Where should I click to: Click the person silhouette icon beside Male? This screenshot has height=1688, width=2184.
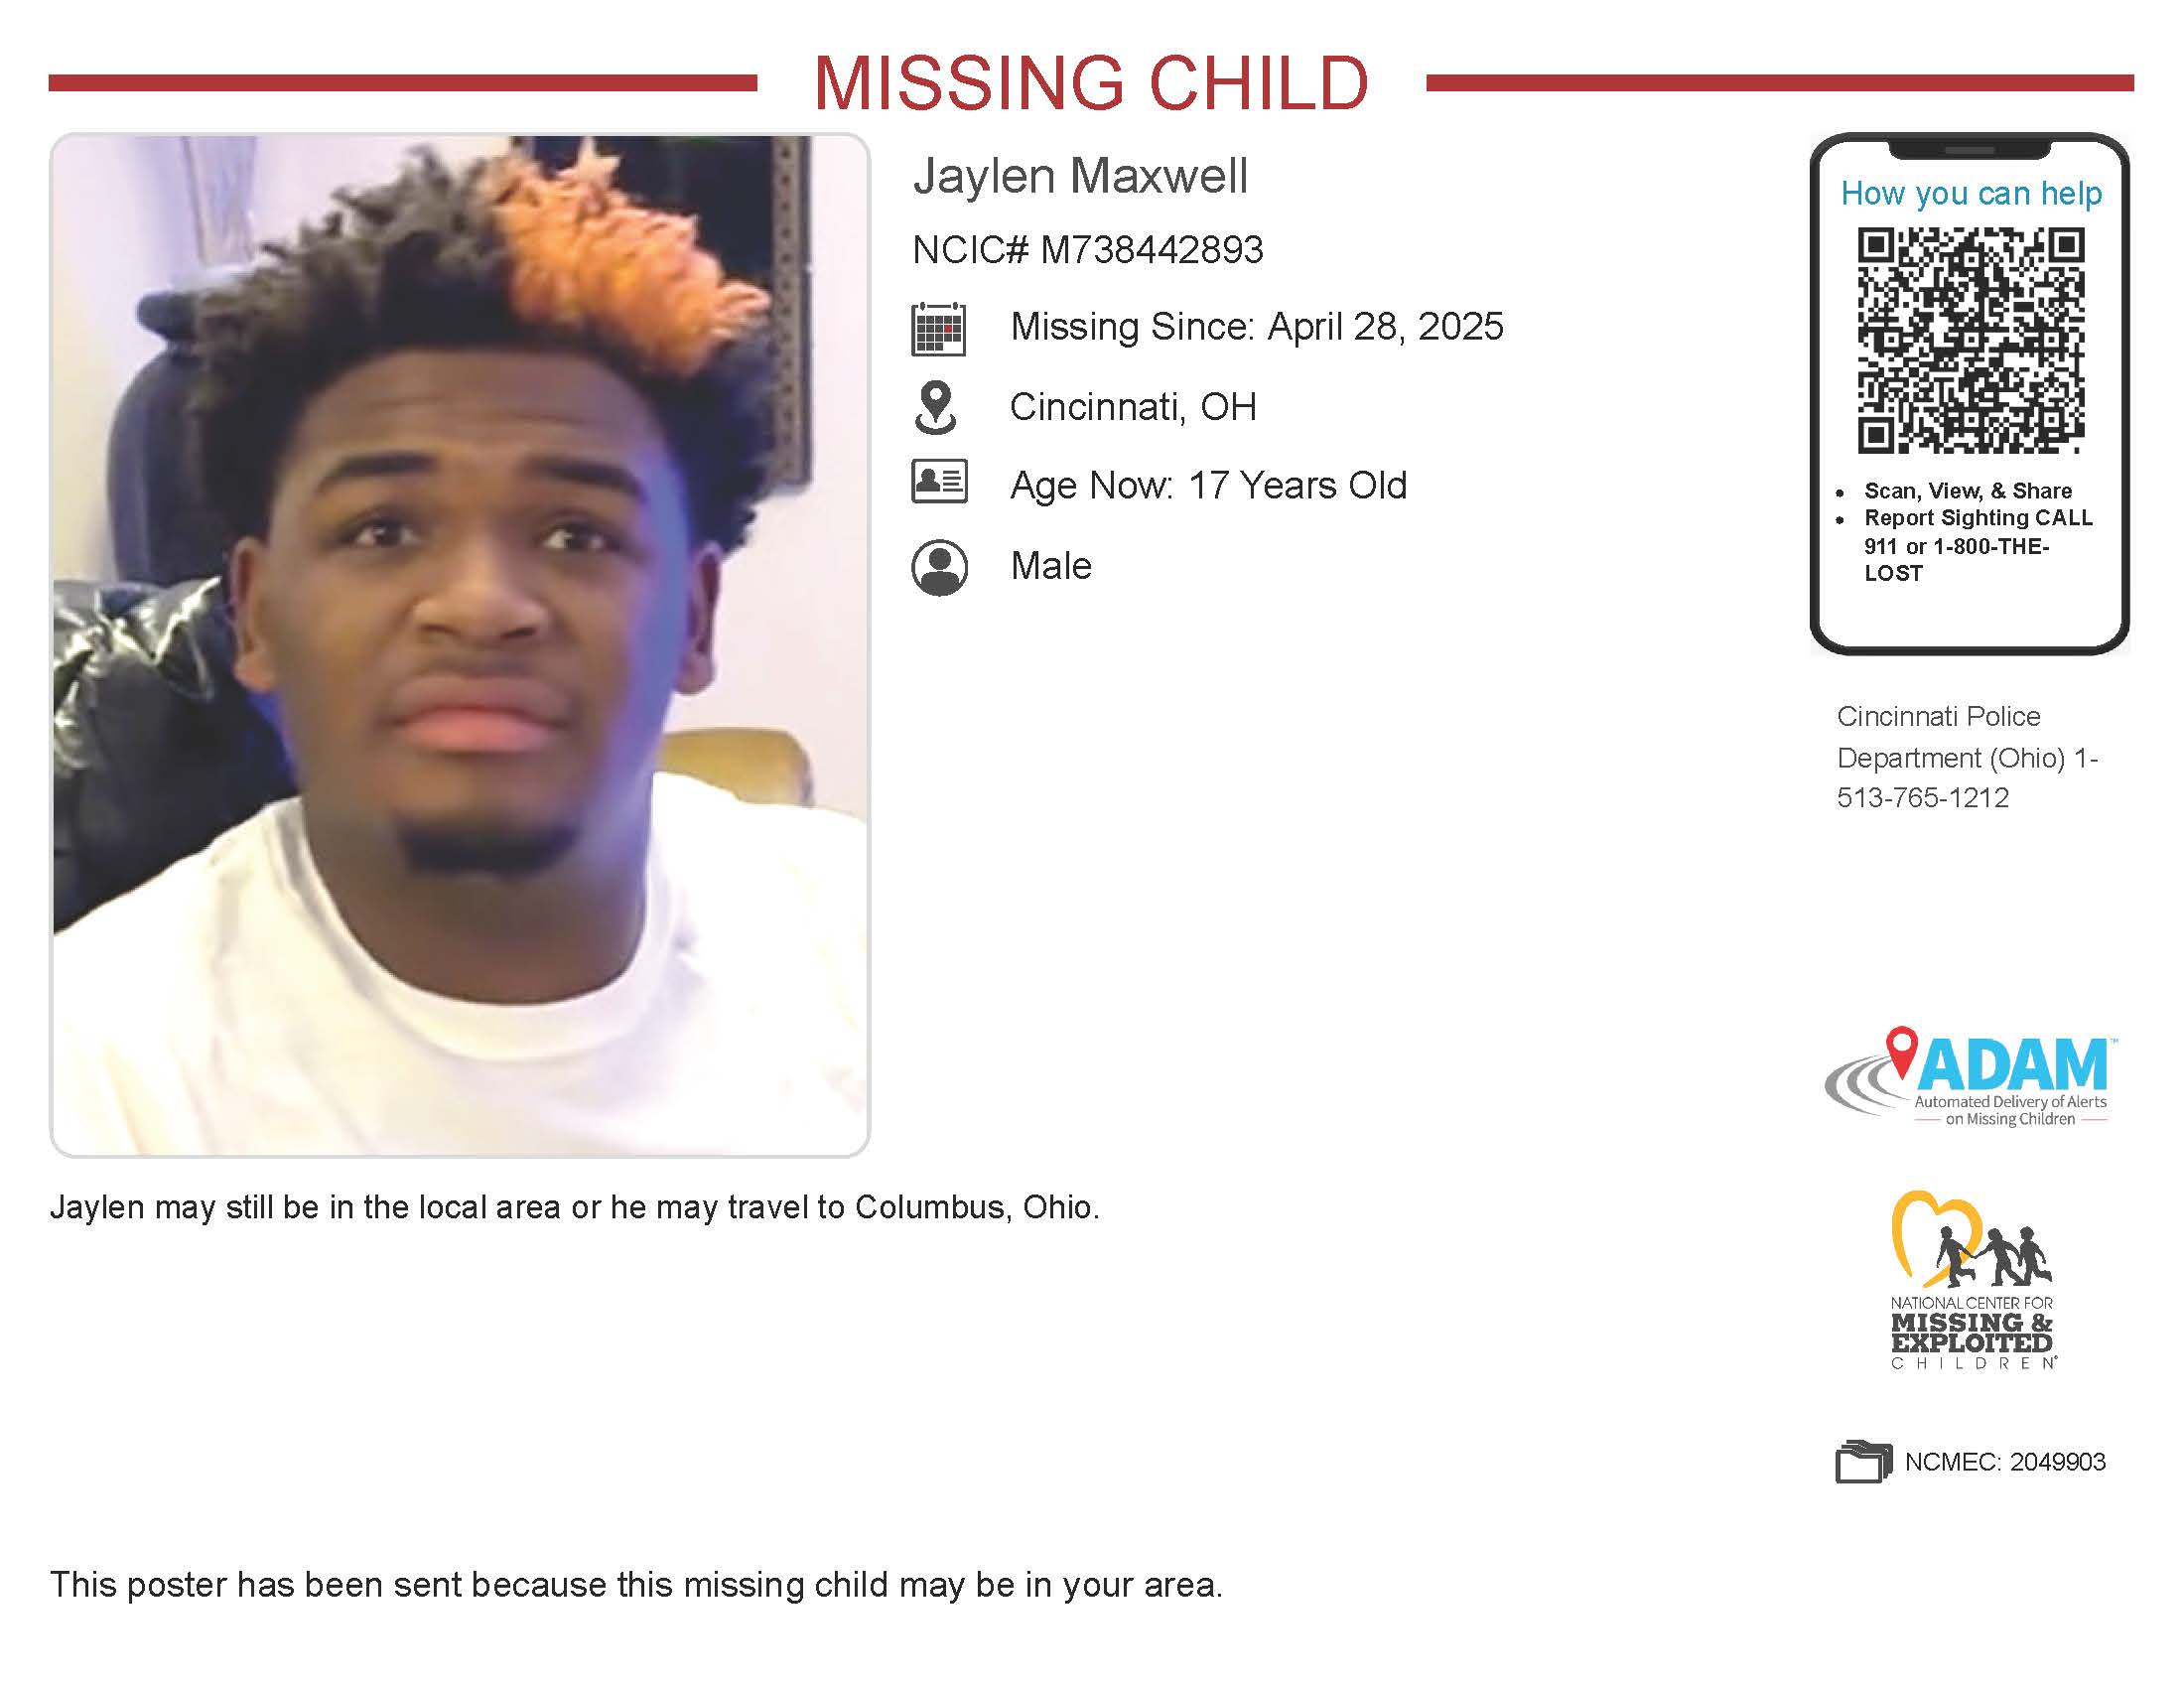(939, 567)
